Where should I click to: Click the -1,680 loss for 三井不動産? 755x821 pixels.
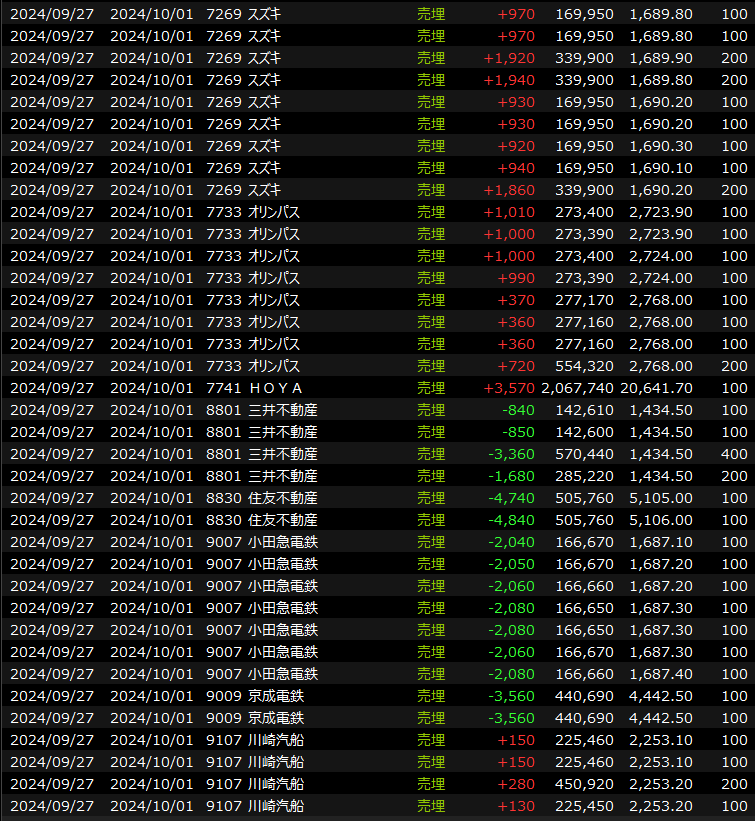pos(511,476)
